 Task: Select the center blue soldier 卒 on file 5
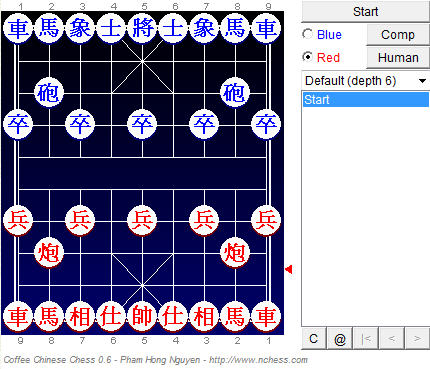pyautogui.click(x=142, y=124)
